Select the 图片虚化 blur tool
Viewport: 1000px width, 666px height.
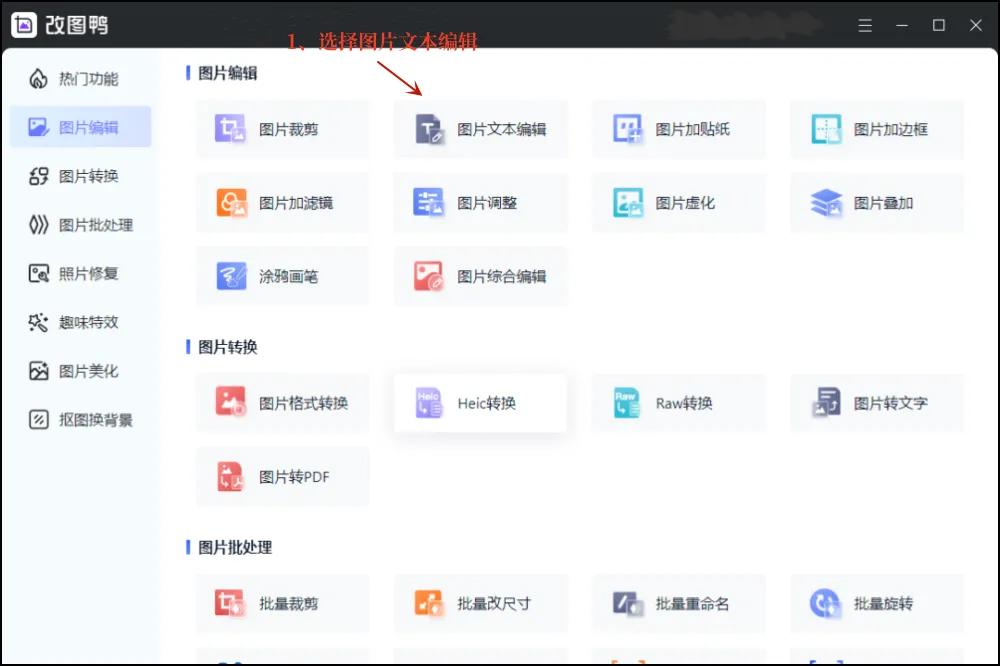coord(678,202)
